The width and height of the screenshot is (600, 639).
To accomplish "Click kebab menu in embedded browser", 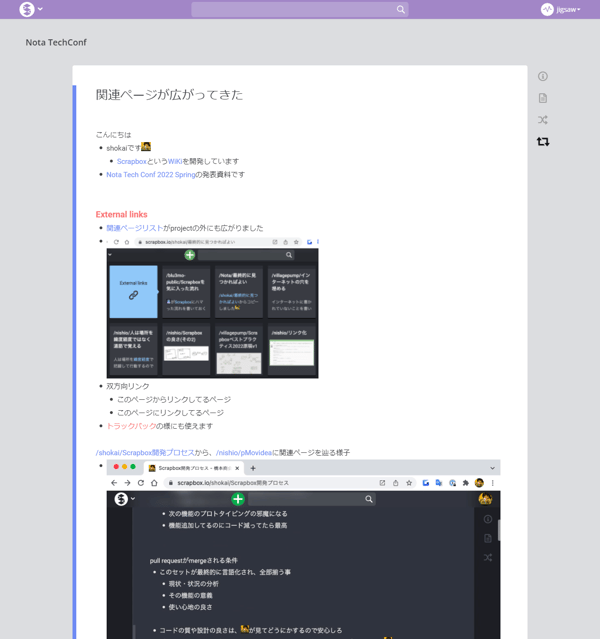I will [492, 483].
